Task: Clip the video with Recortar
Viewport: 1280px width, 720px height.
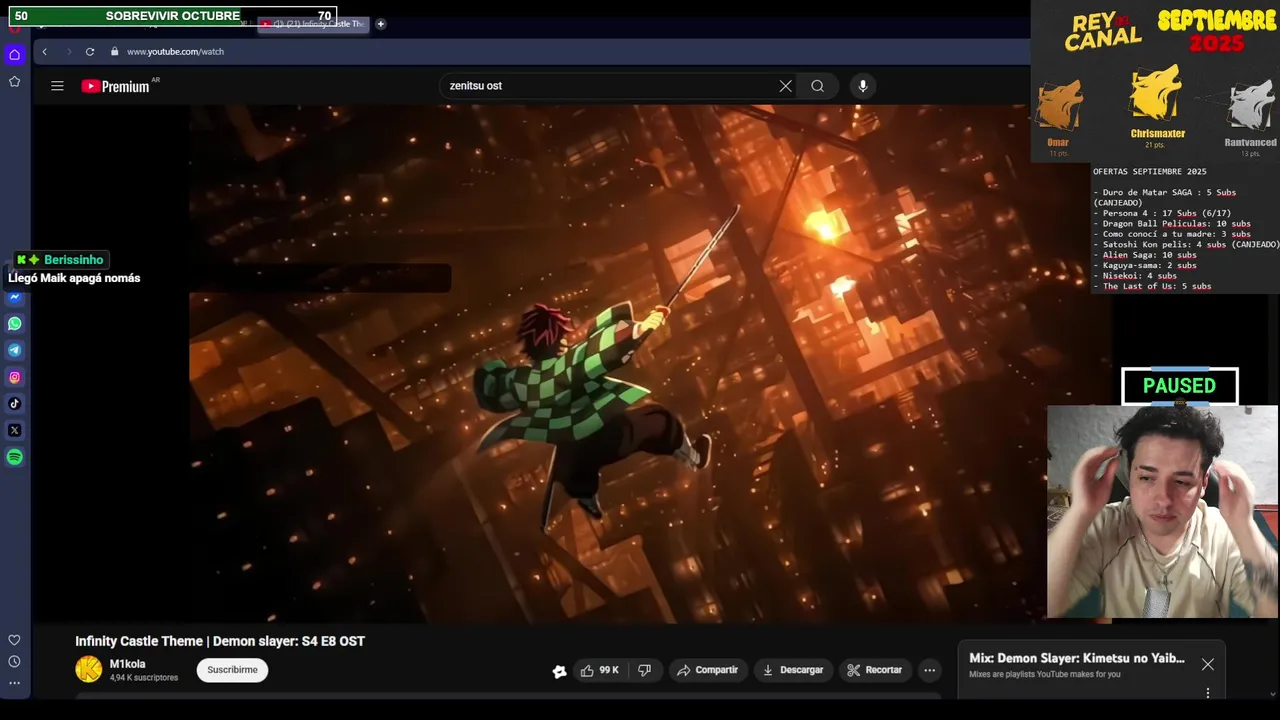Action: coord(874,670)
